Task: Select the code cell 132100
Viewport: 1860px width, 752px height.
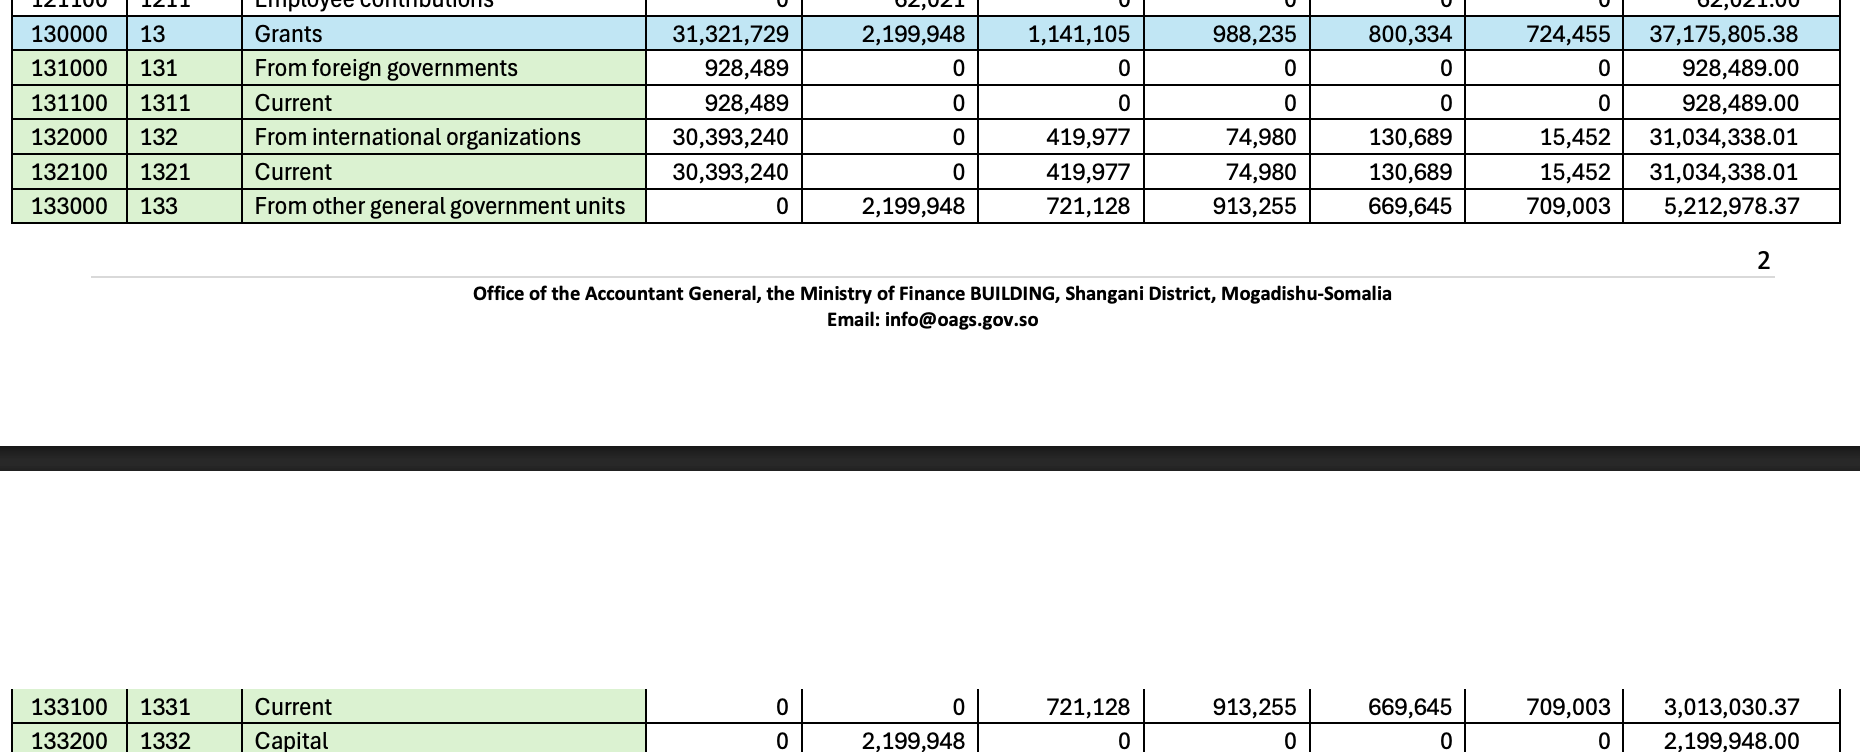Action: coord(69,172)
